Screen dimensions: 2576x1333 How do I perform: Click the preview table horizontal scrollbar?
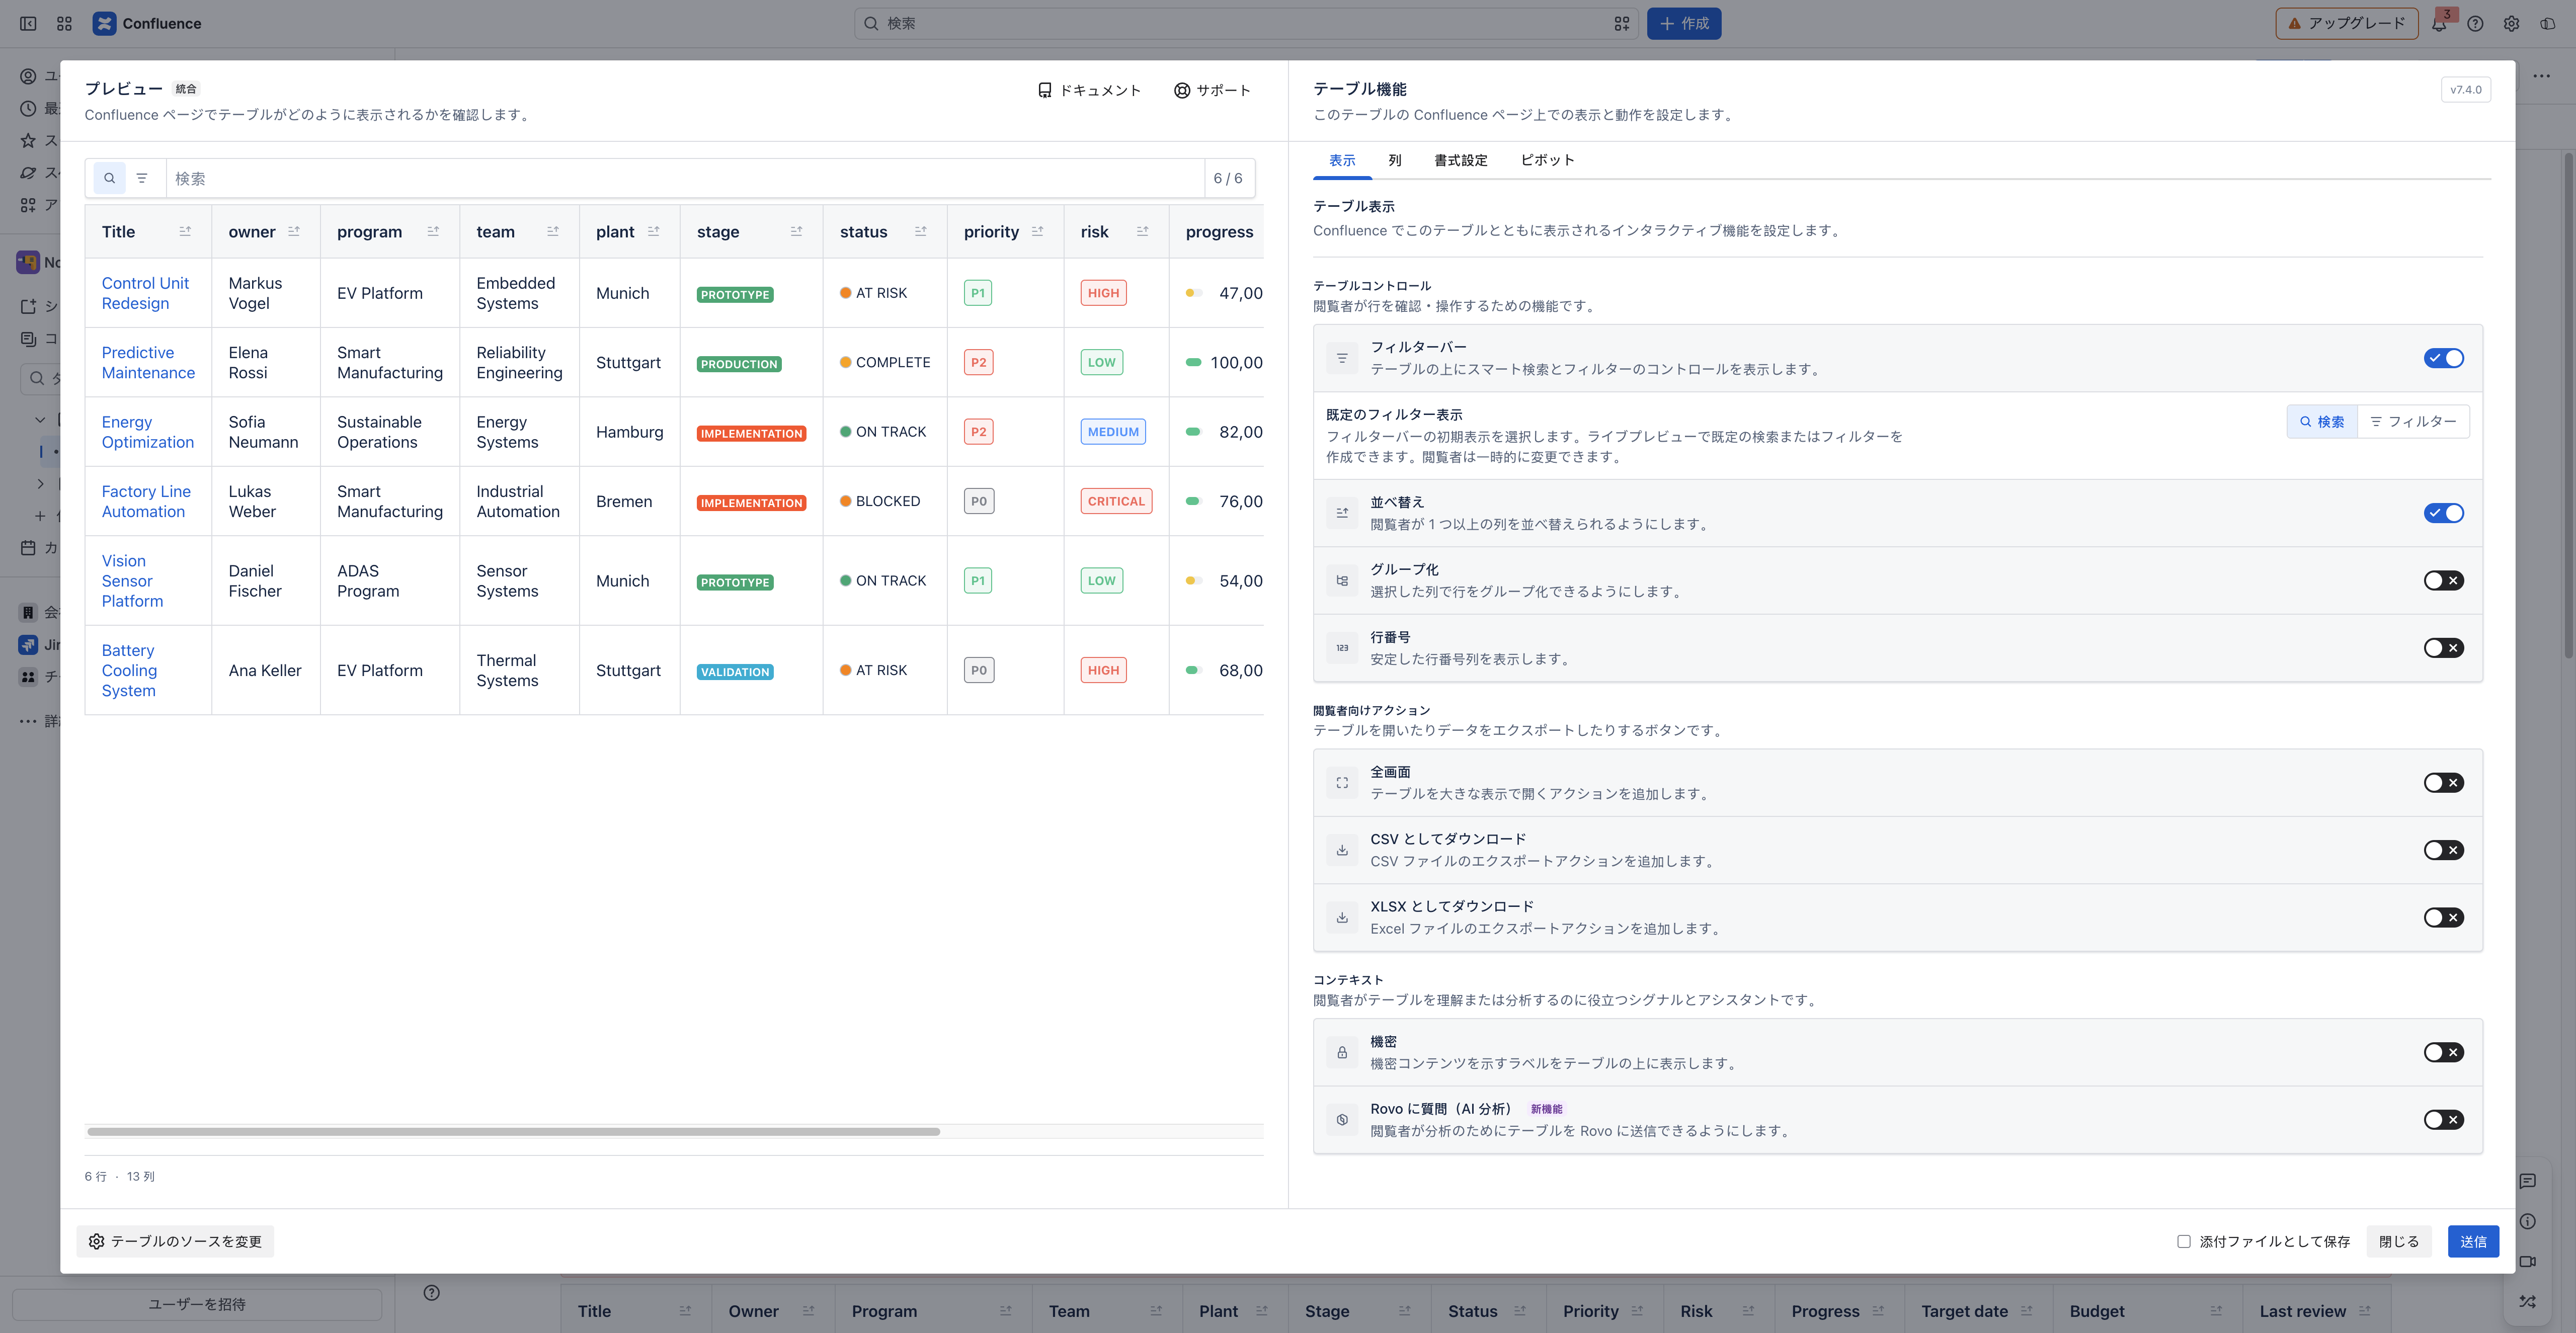pos(513,1132)
